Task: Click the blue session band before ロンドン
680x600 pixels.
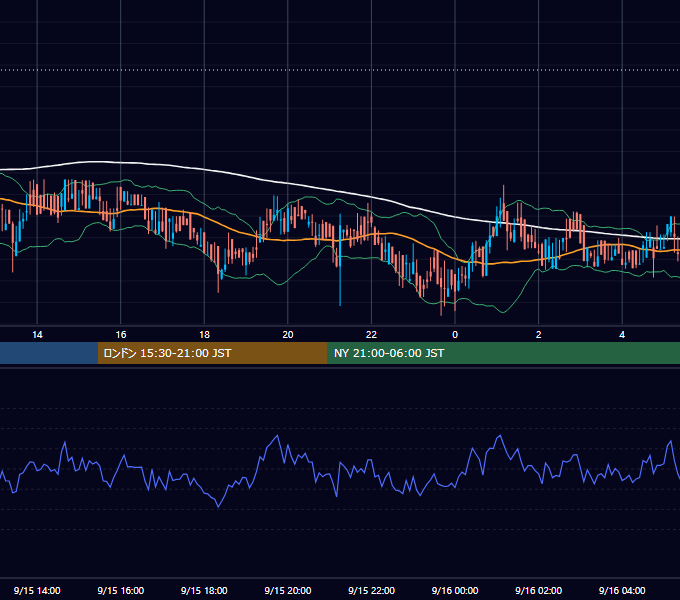Action: [49, 353]
